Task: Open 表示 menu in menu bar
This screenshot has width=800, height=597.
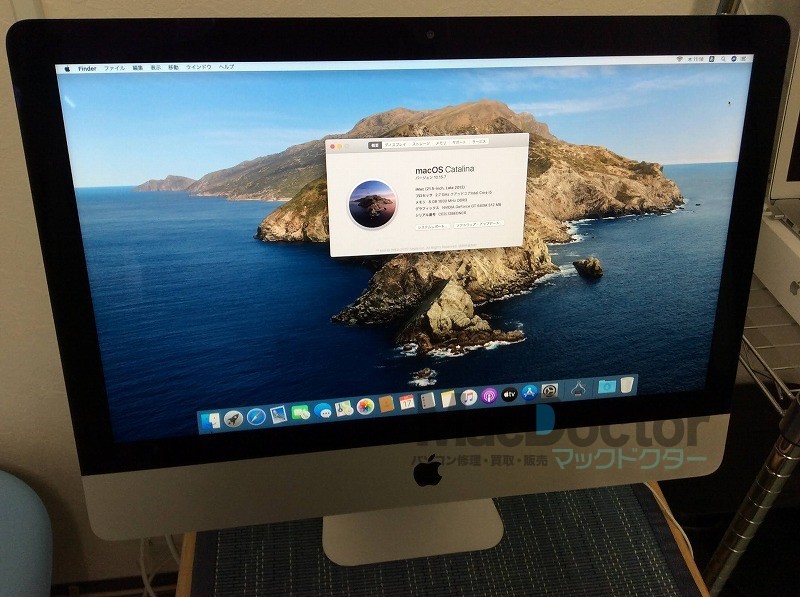Action: point(156,67)
